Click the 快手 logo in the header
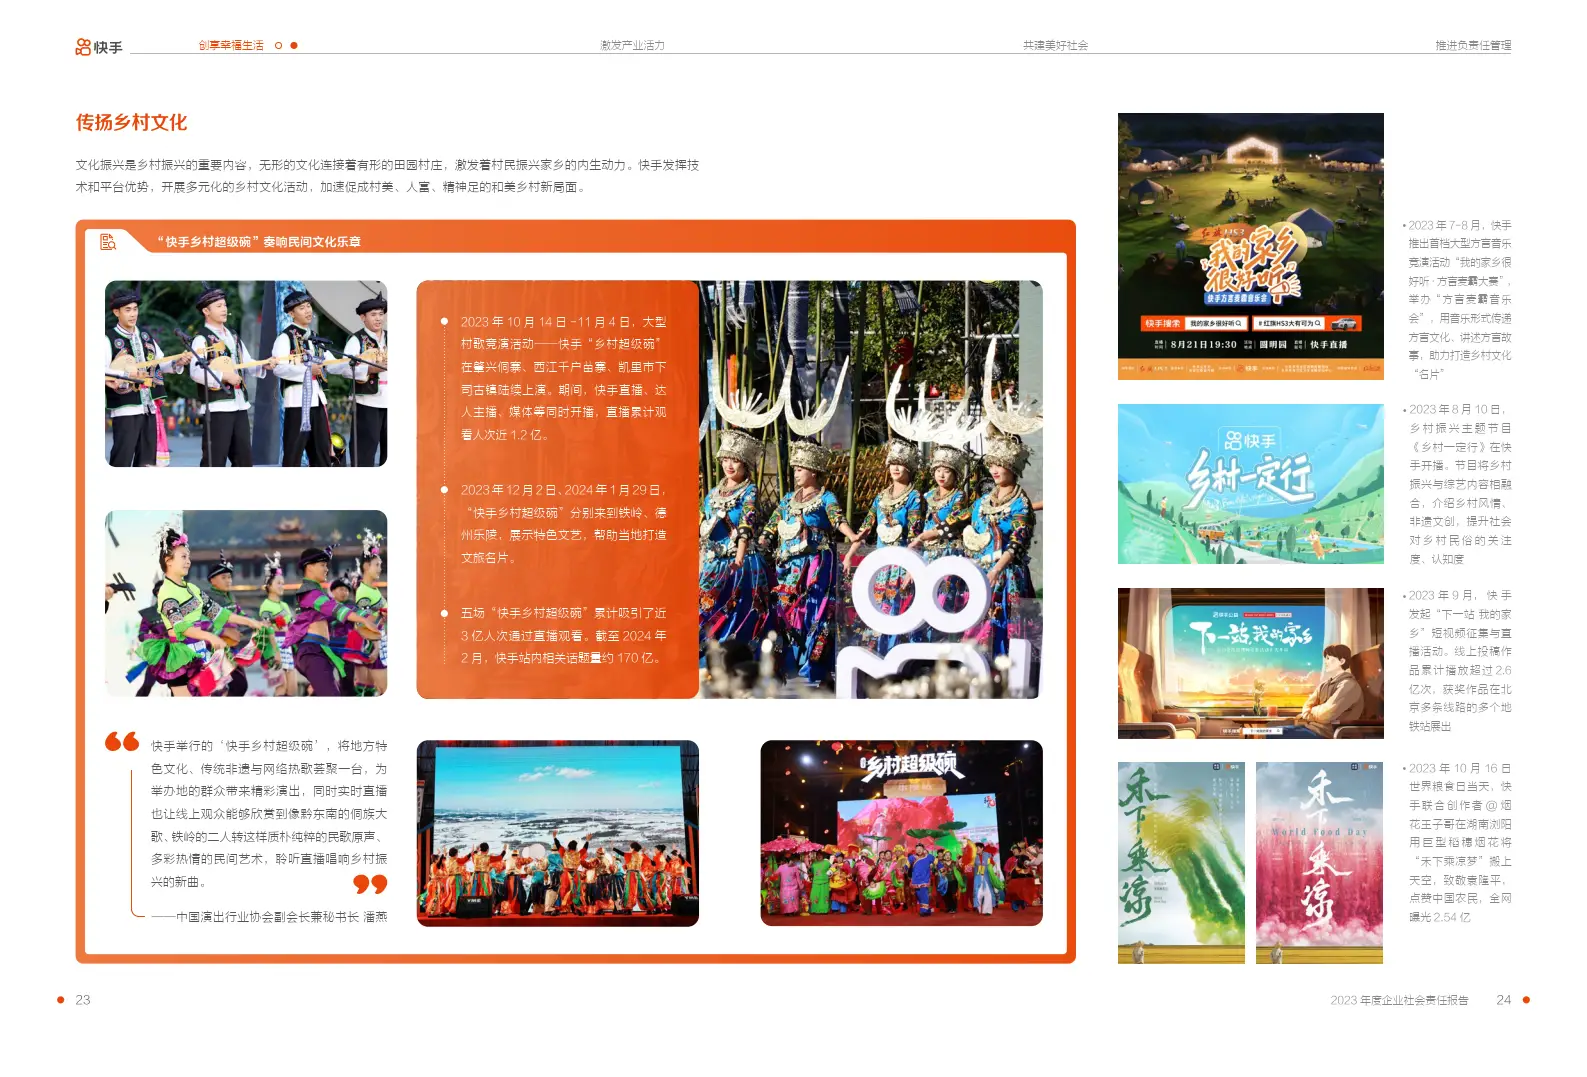Screen dimensions: 1587x1077 click(98, 47)
